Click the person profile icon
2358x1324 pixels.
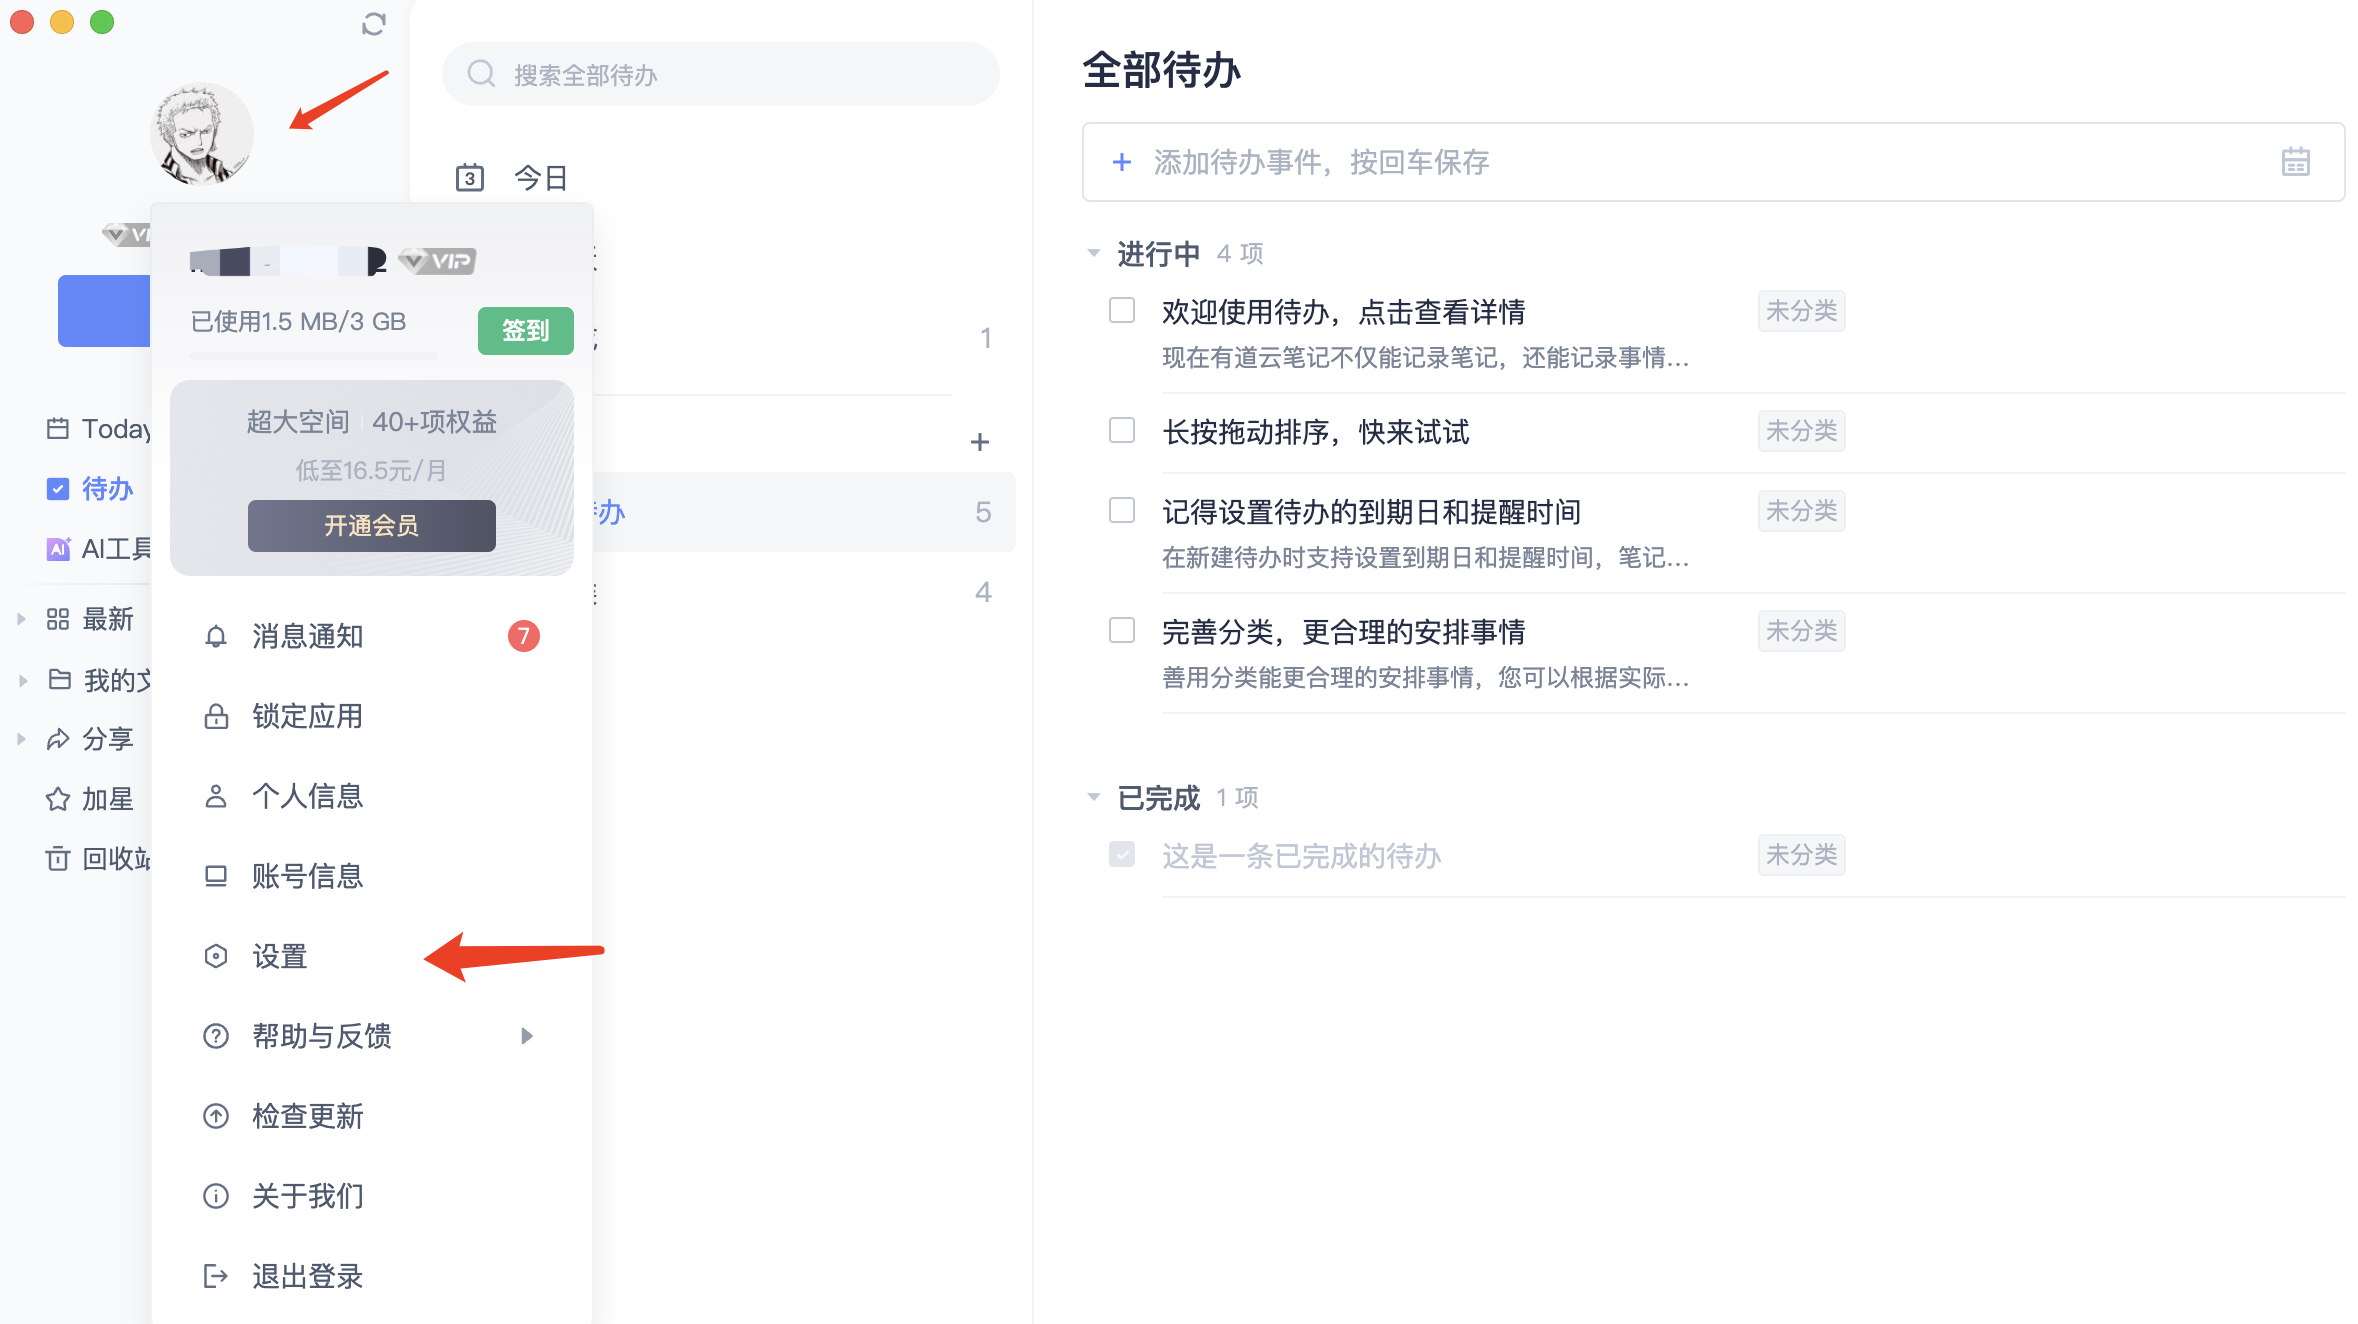tap(216, 796)
